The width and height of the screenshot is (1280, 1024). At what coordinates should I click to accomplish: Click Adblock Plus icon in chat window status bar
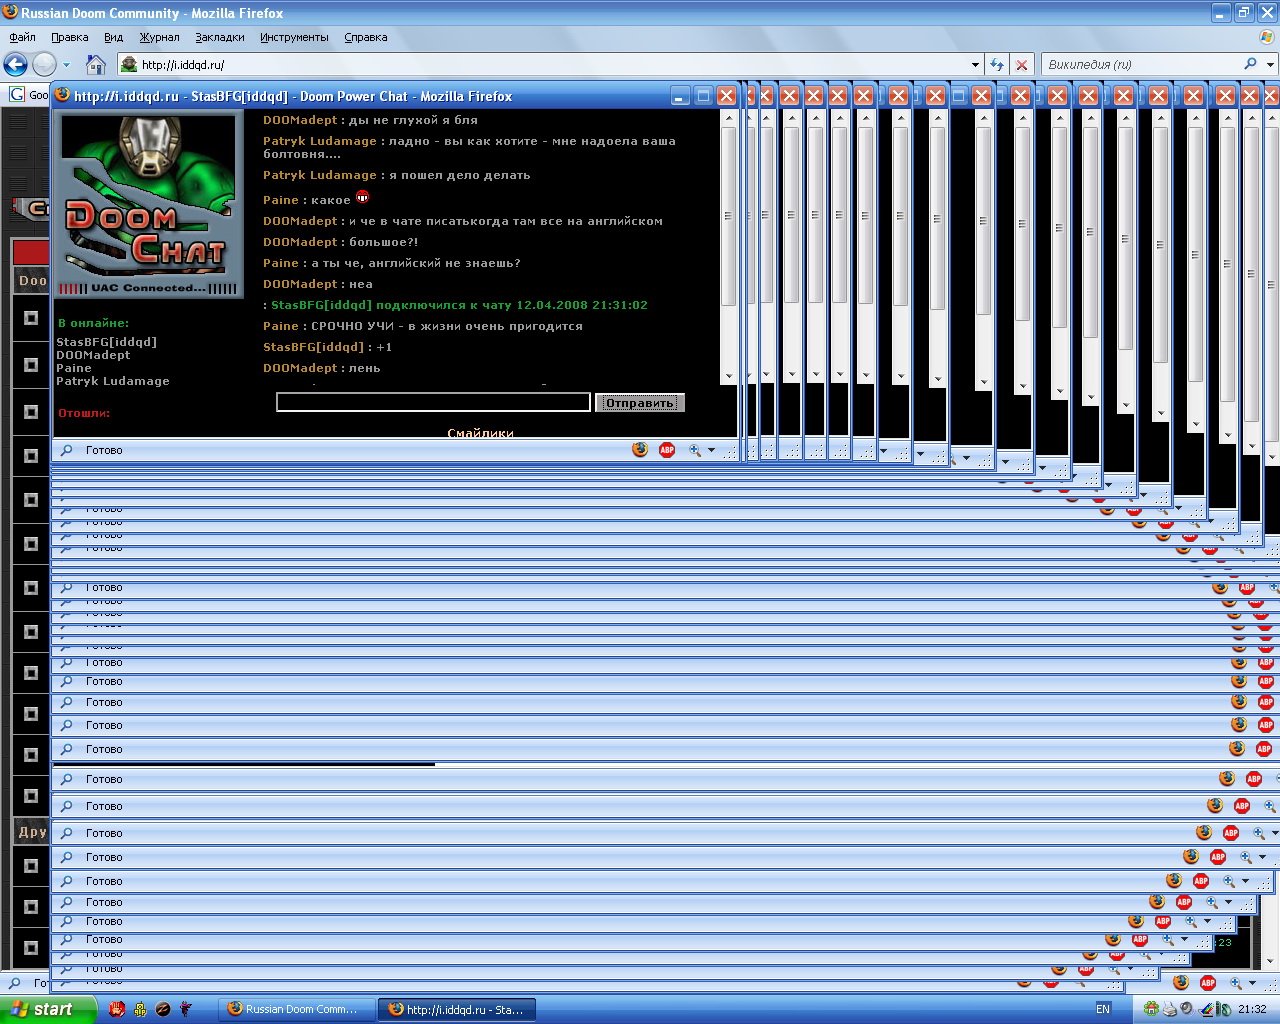667,450
